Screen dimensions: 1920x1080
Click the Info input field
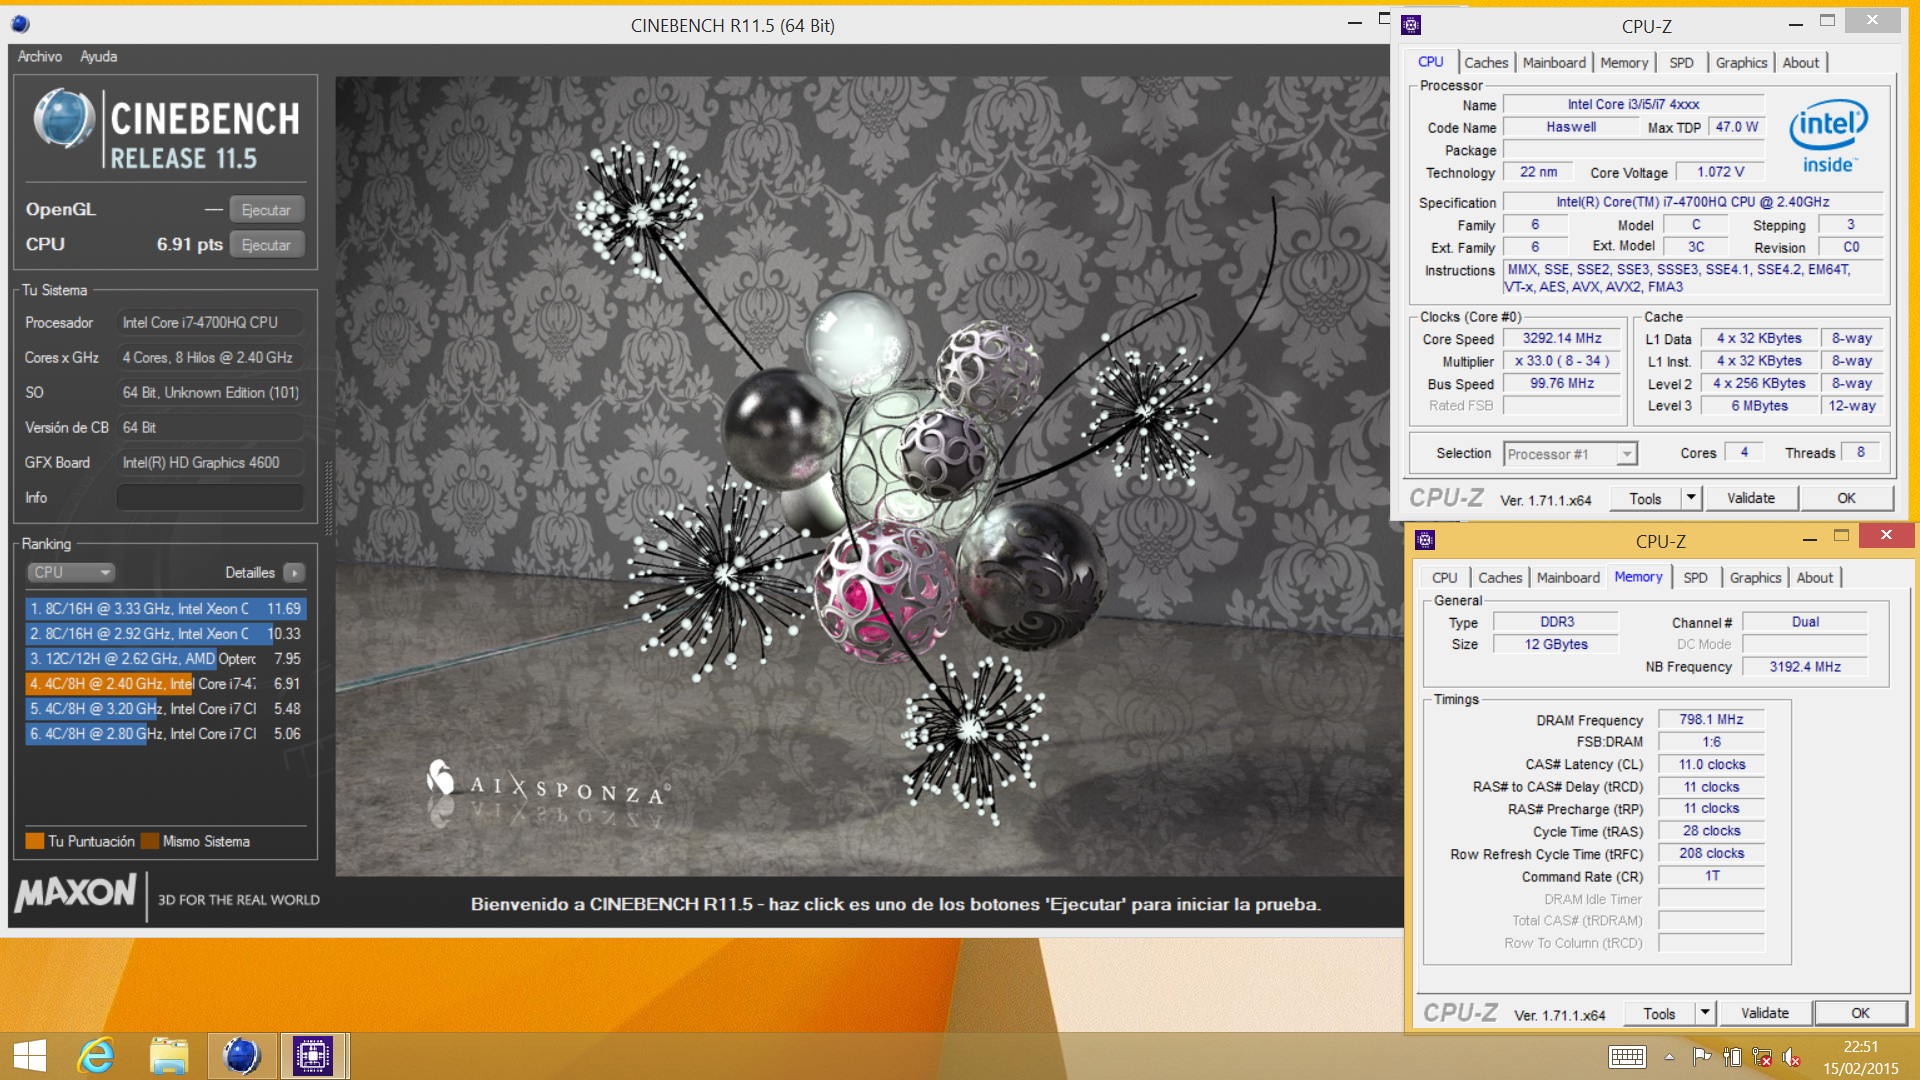(210, 497)
